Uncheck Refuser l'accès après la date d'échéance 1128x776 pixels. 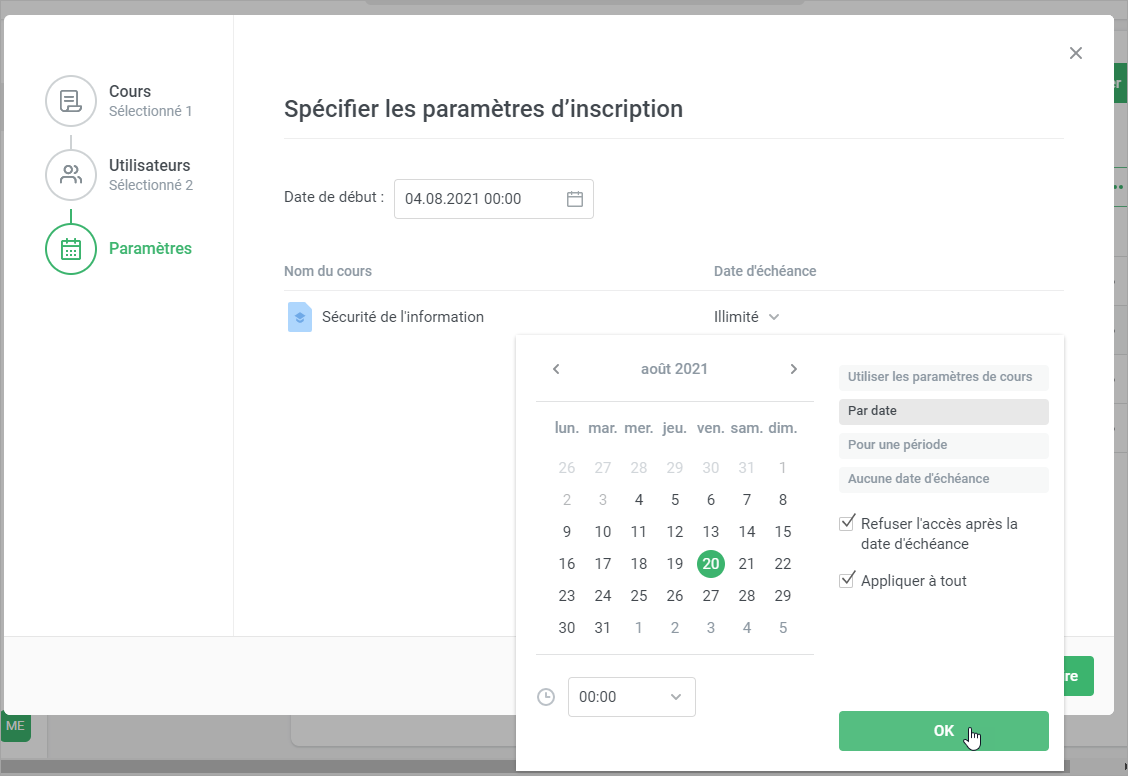click(848, 523)
